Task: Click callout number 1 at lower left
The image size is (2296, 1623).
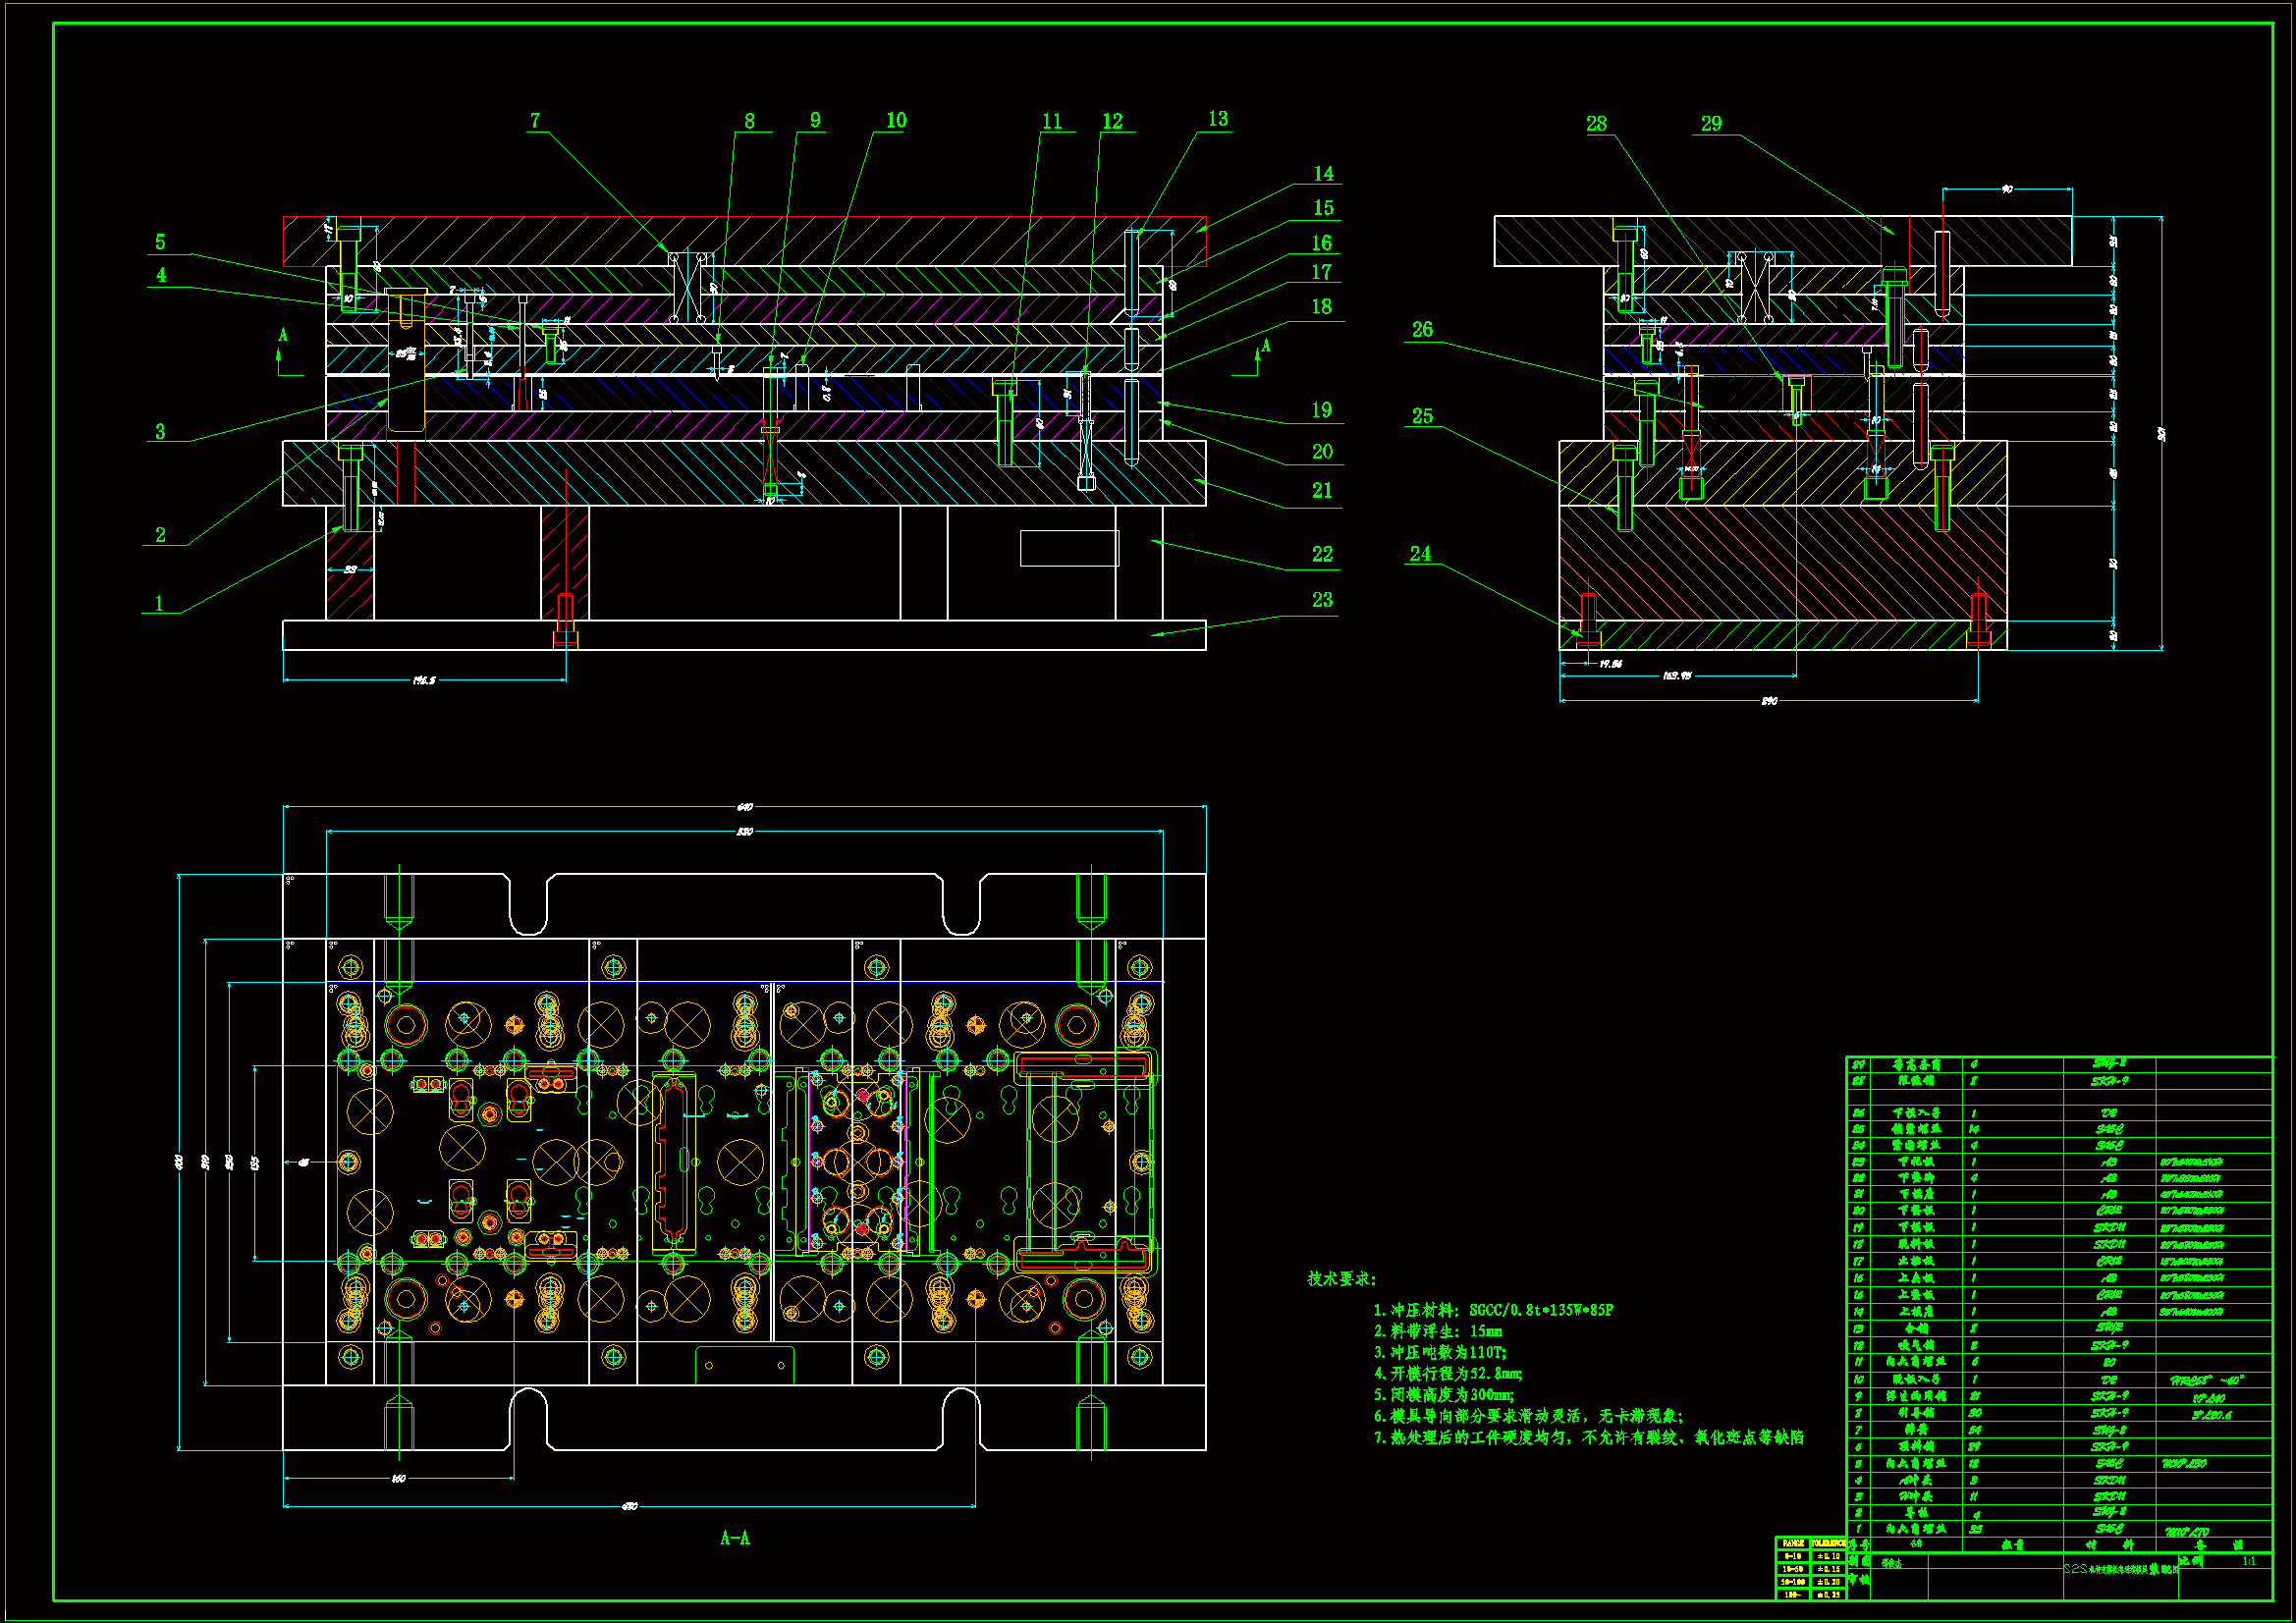Action: 159,603
